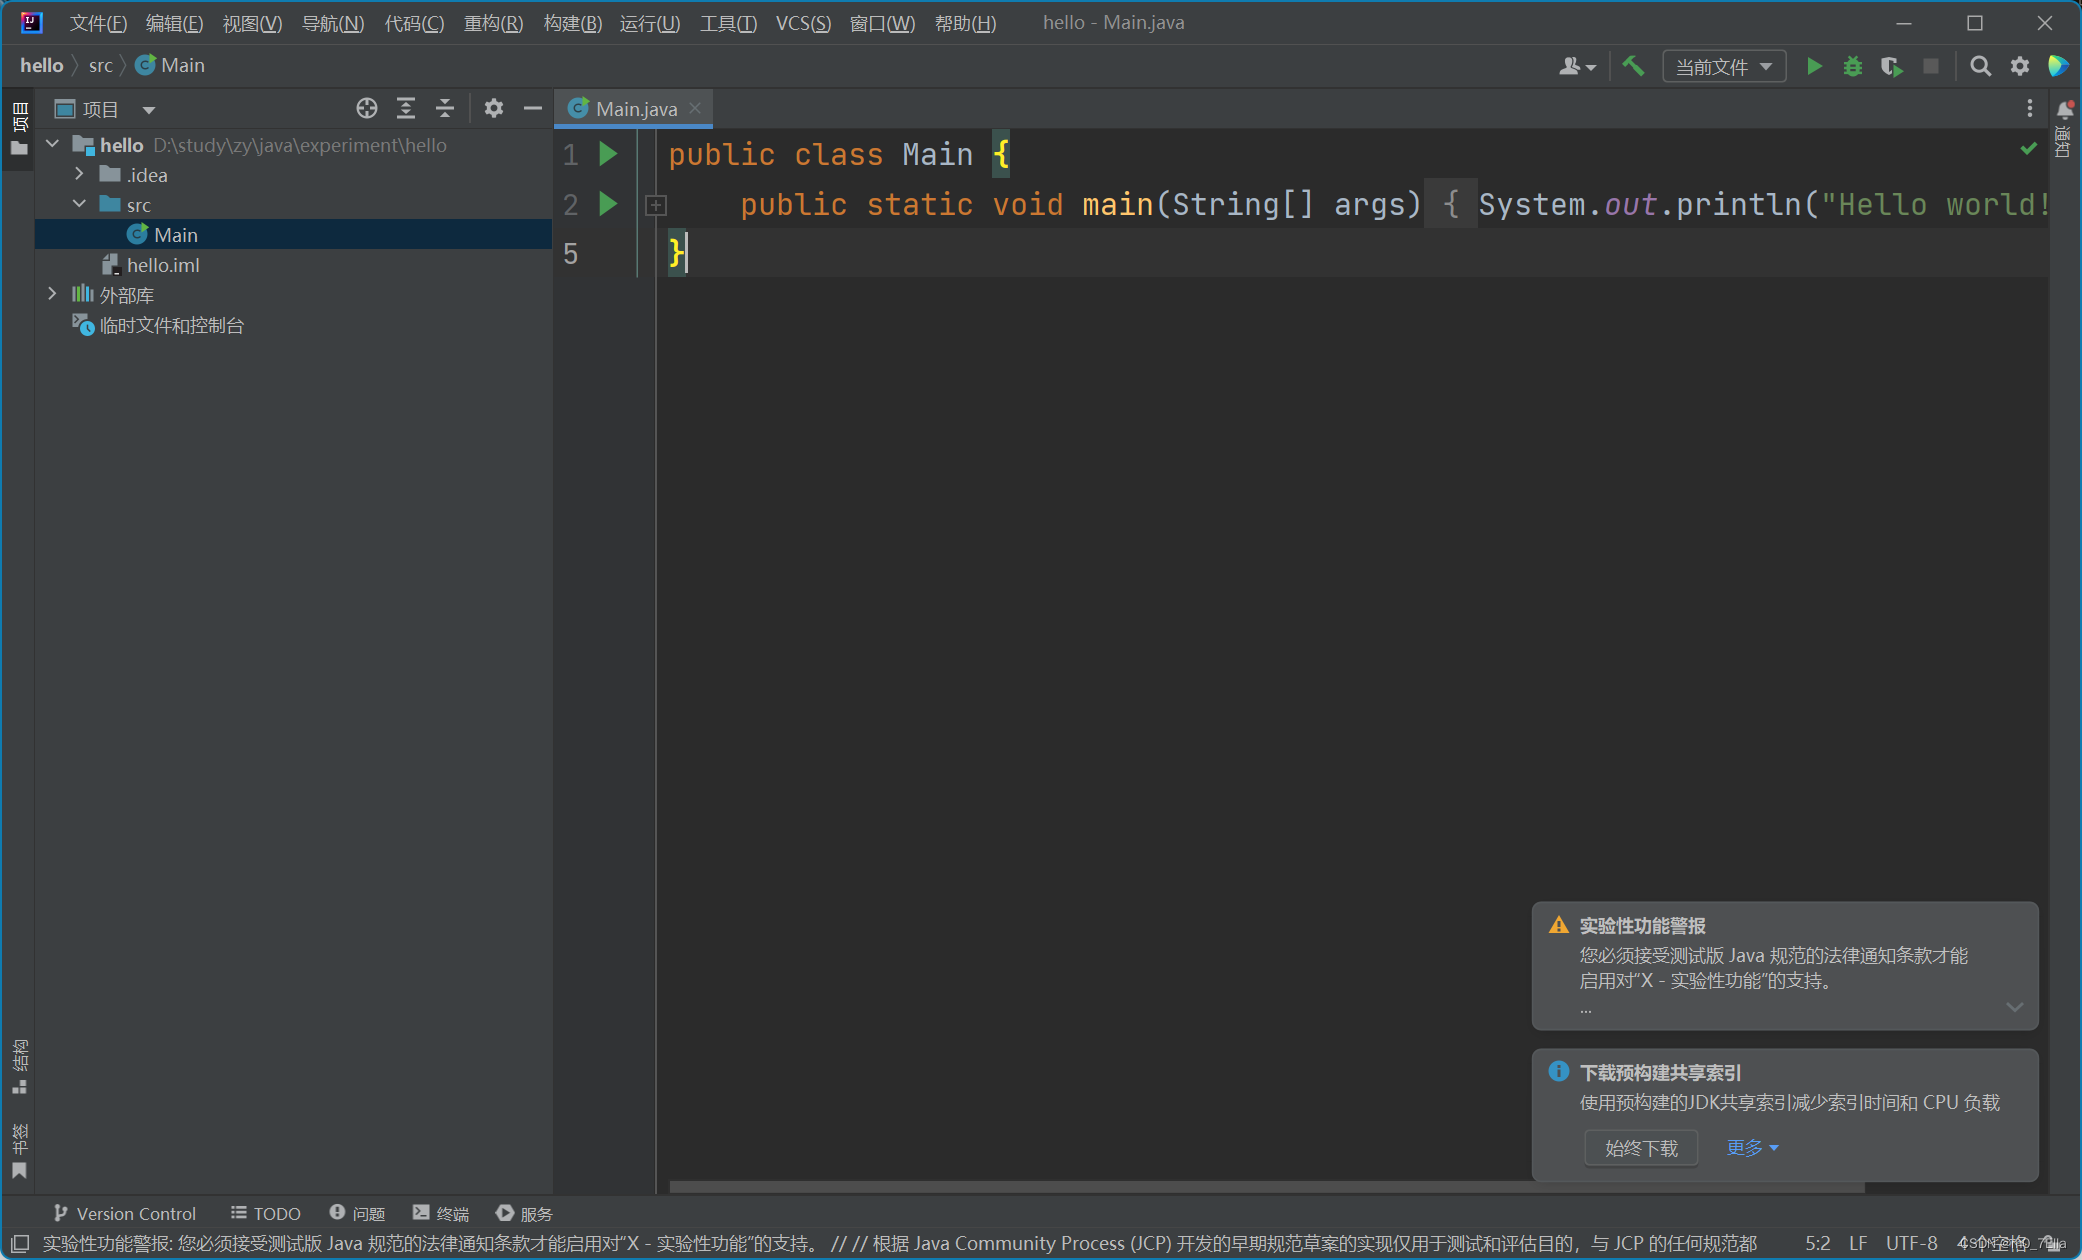The width and height of the screenshot is (2082, 1260).
Task: Collapse all tree nodes in the project panel
Action: click(x=444, y=108)
